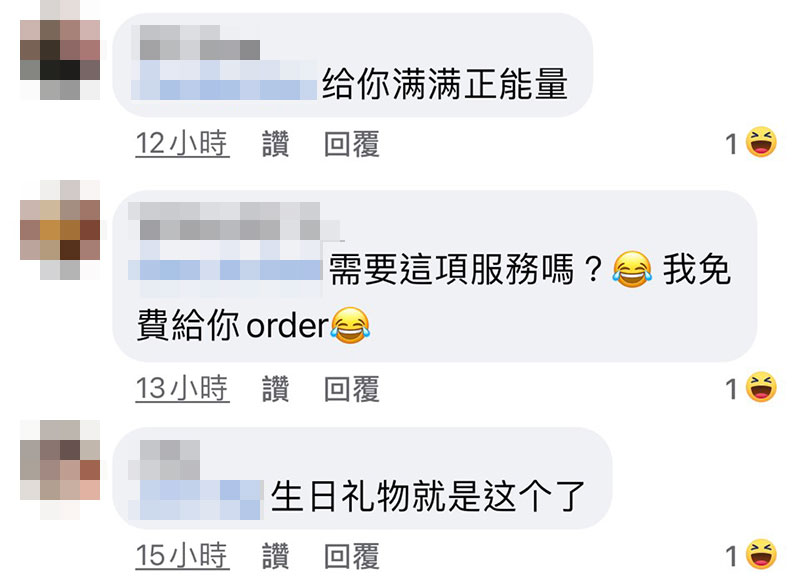Open the third commenter's blurred avatar

pos(60,469)
